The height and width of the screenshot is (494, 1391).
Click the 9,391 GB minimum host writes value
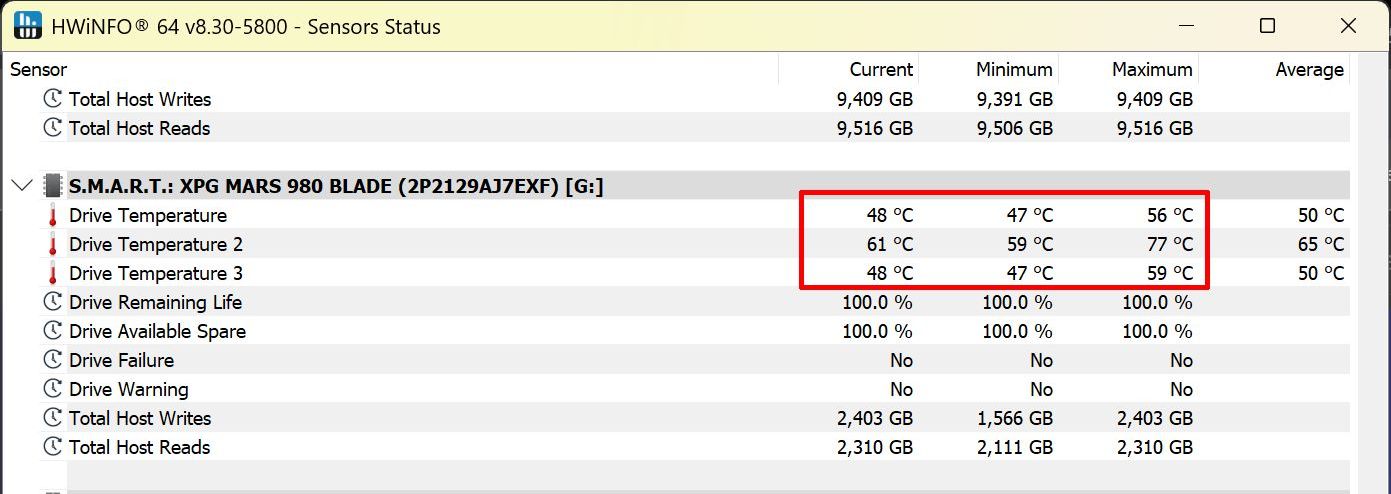click(1016, 99)
